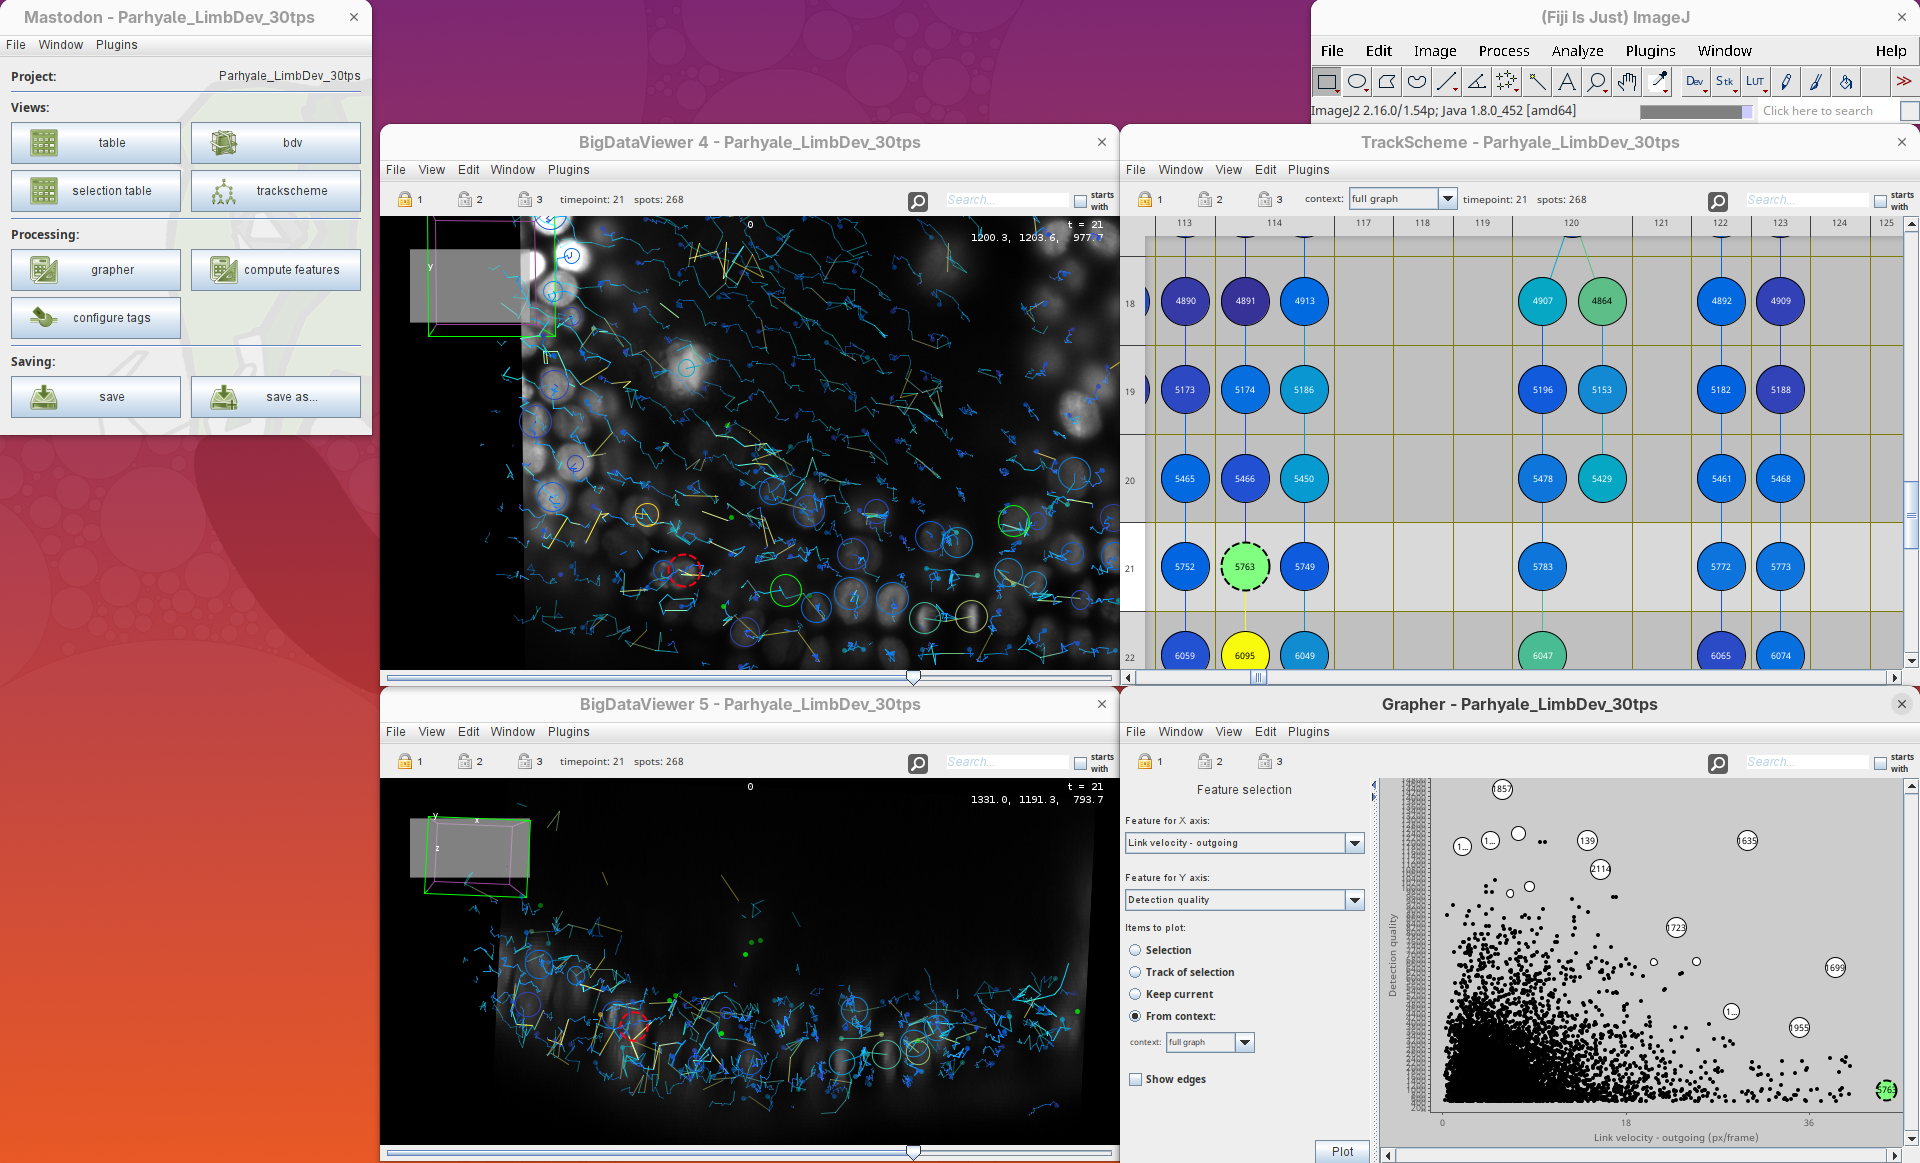This screenshot has width=1920, height=1163.
Task: Click the compute features button
Action: point(276,270)
